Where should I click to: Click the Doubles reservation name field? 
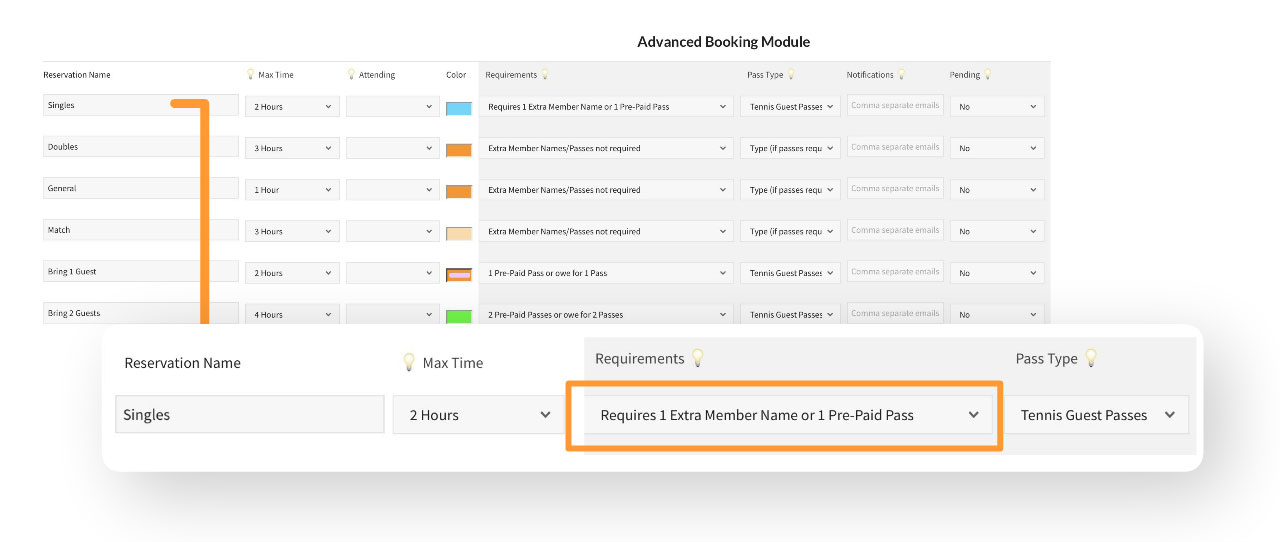(140, 147)
